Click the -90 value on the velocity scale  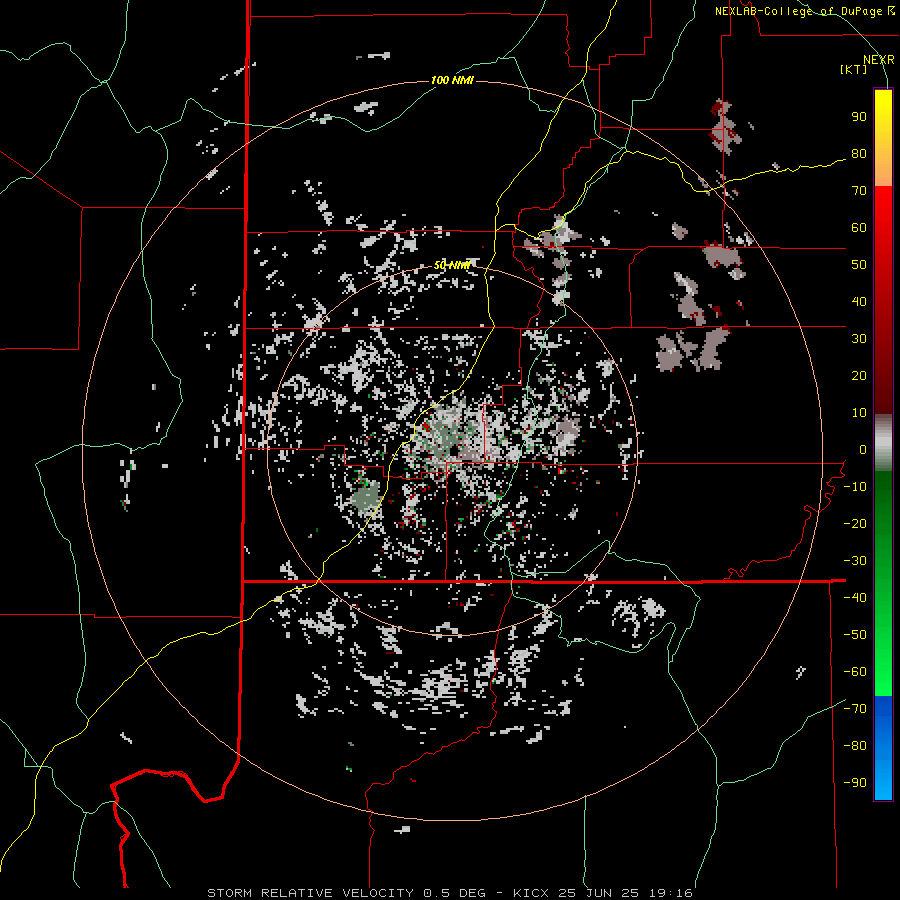pos(855,782)
